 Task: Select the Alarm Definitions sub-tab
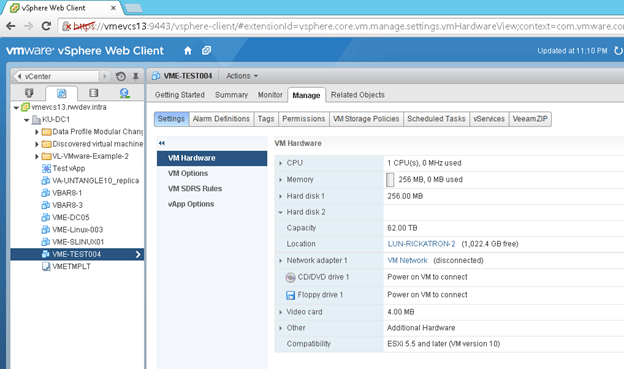221,119
